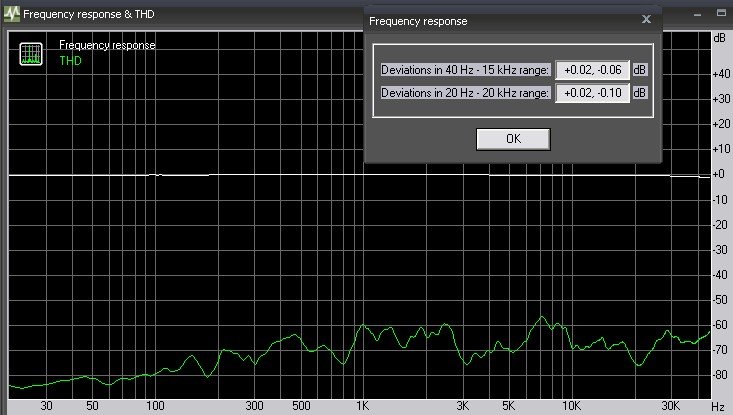This screenshot has height=415, width=733.
Task: Maximize the Frequency response & THD window
Action: [x=721, y=13]
